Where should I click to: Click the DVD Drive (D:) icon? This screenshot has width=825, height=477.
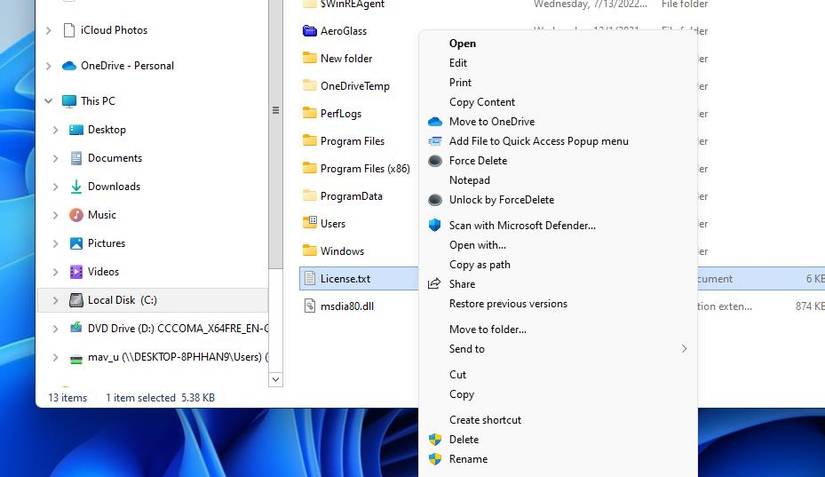[x=76, y=328]
